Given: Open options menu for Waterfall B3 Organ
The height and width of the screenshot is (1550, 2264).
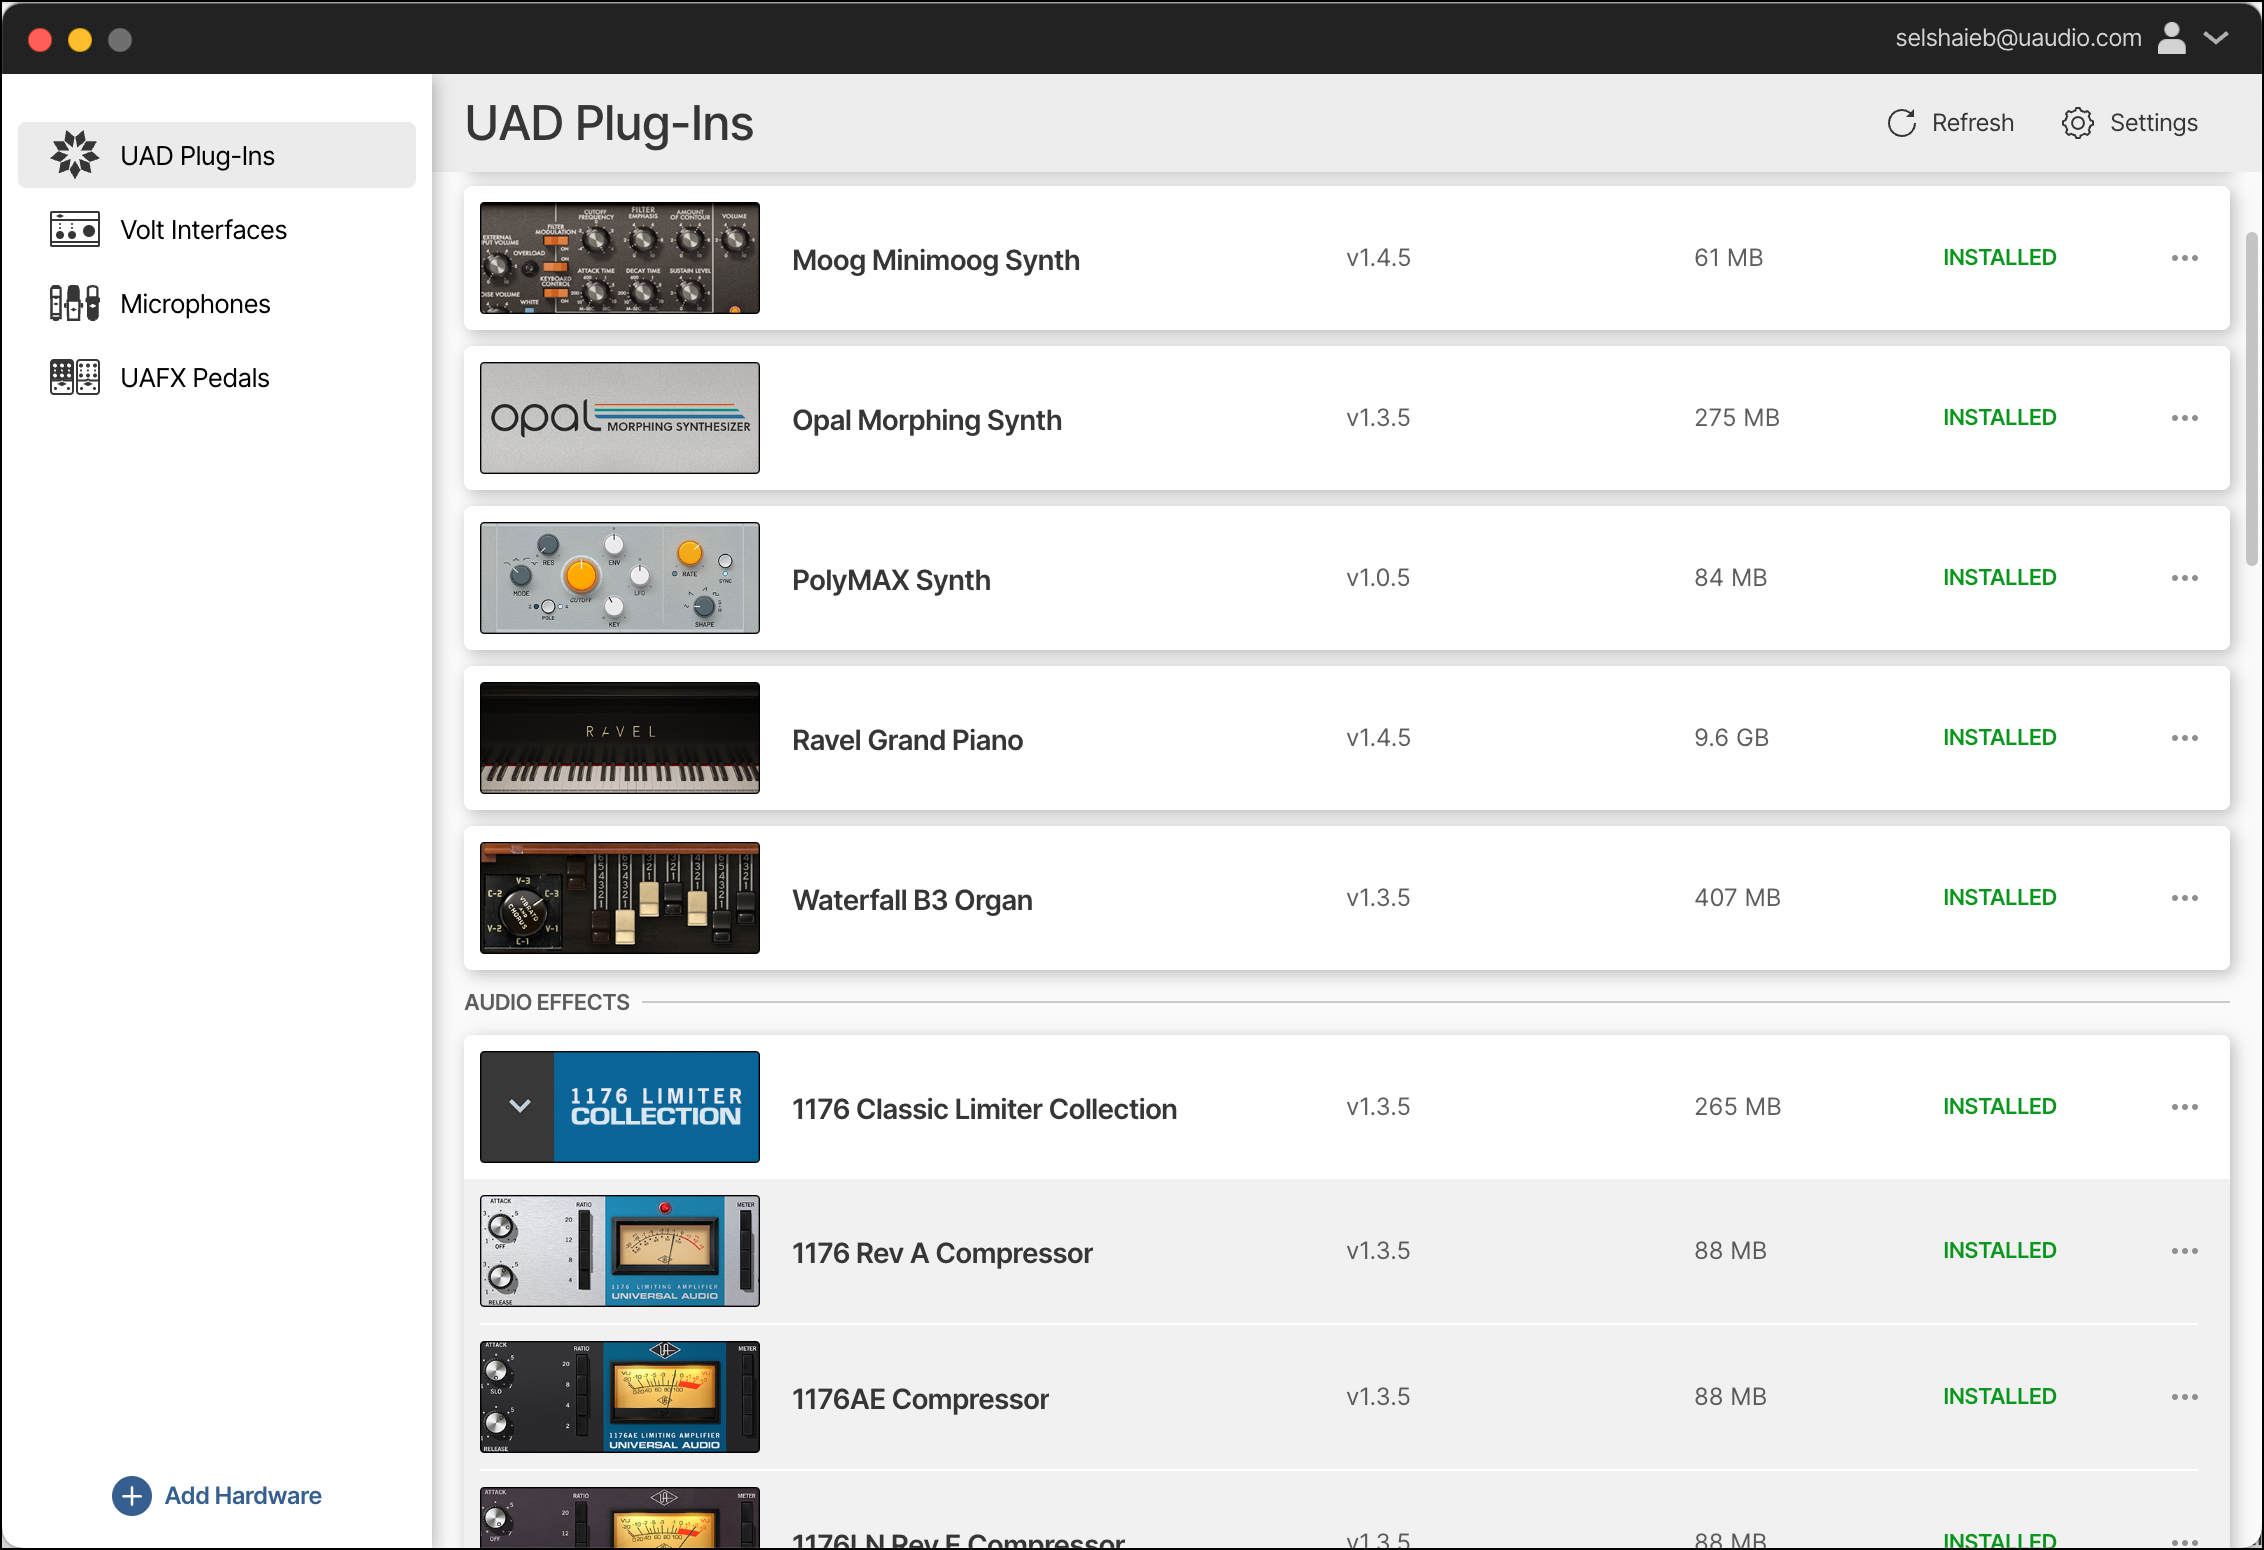Looking at the screenshot, I should coord(2185,898).
